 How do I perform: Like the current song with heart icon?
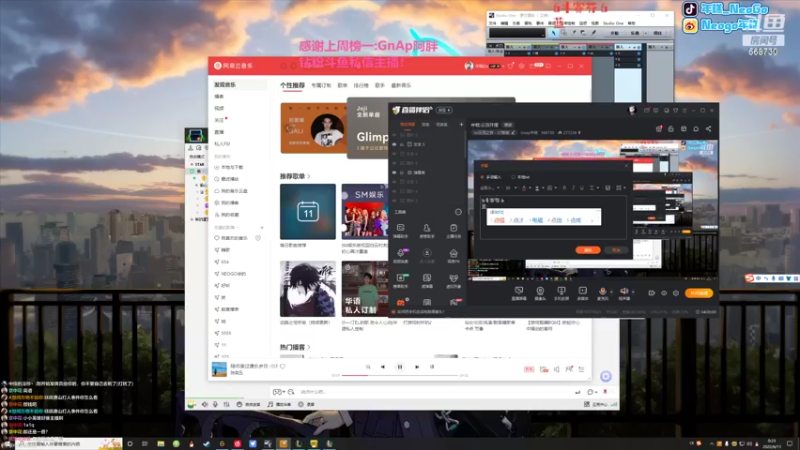coord(283,366)
